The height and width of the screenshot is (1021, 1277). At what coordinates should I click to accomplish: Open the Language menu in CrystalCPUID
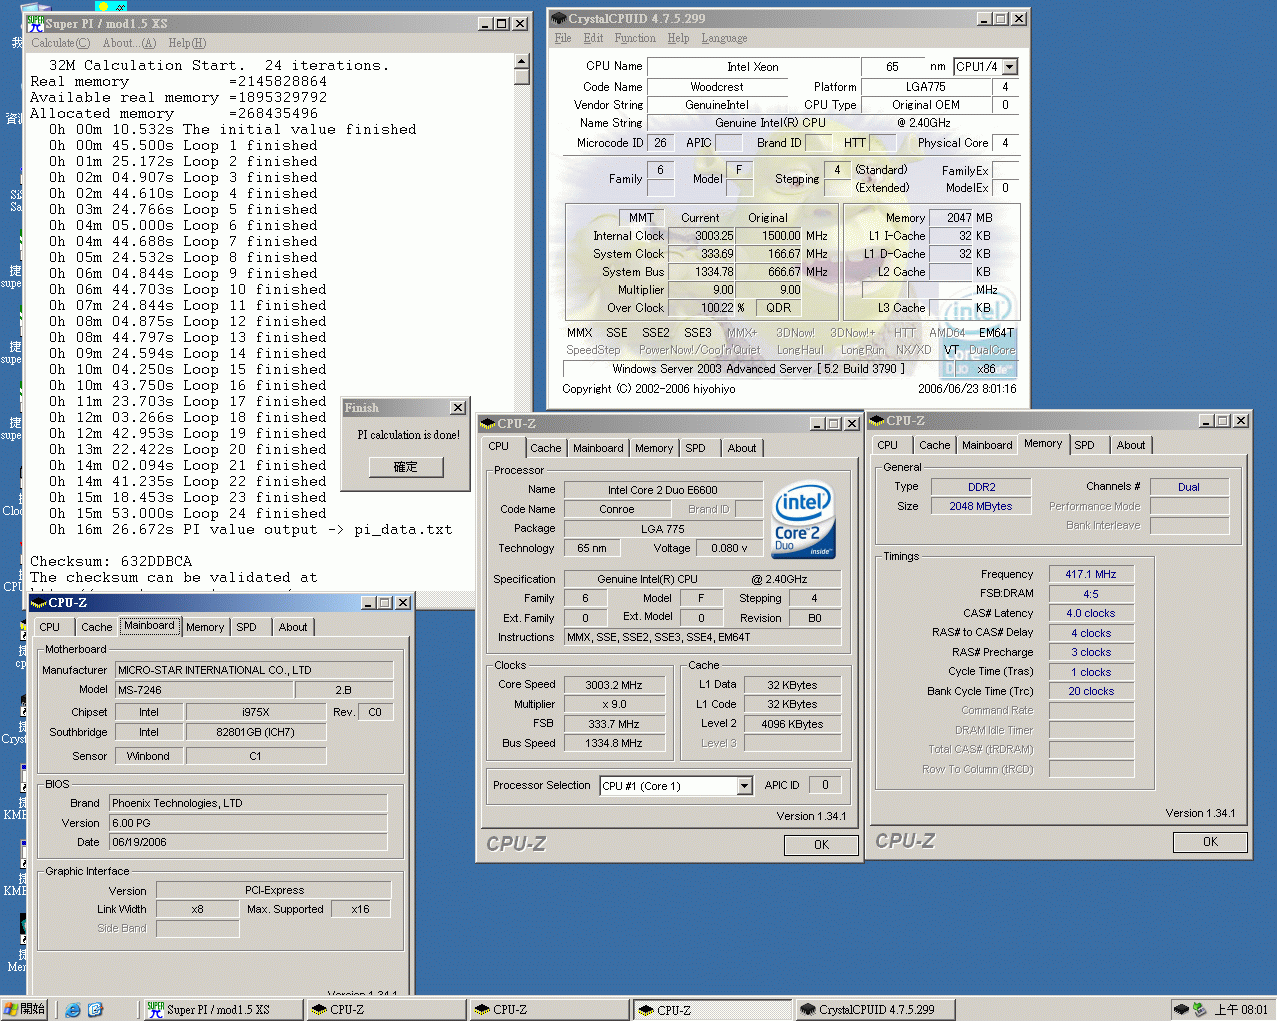pyautogui.click(x=724, y=38)
